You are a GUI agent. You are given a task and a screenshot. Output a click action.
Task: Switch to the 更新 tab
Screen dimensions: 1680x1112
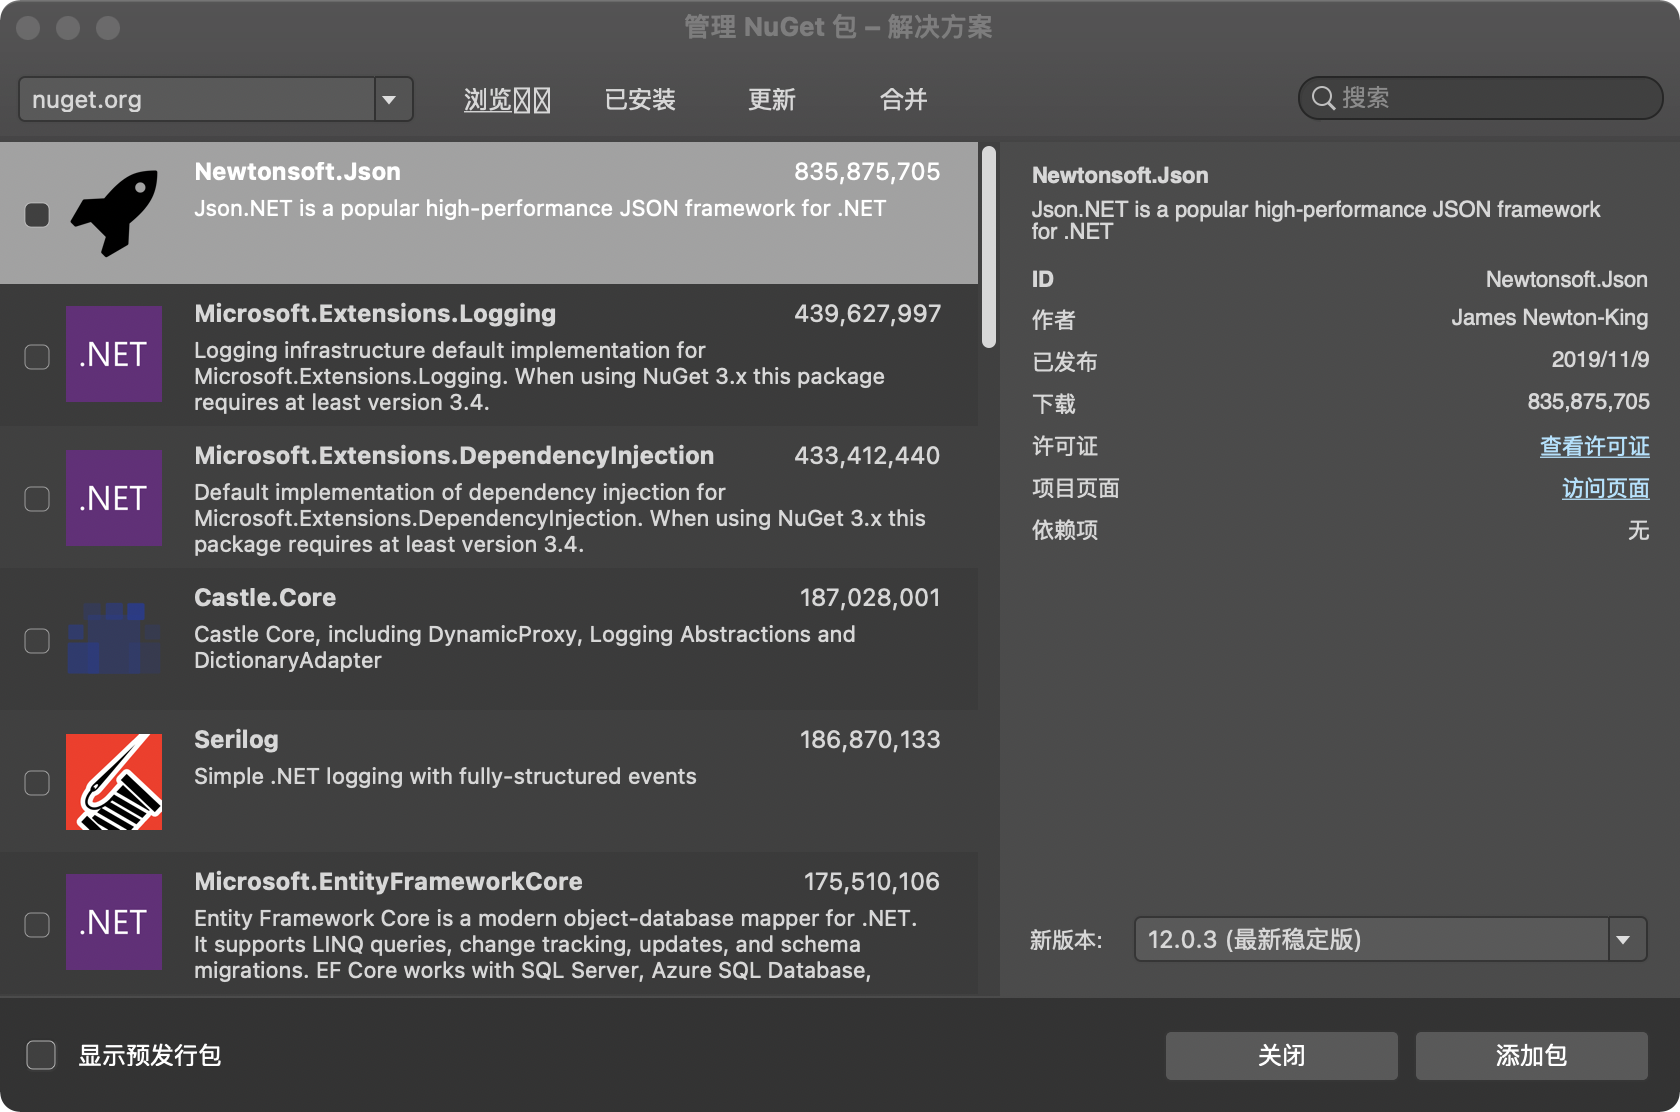(x=770, y=99)
